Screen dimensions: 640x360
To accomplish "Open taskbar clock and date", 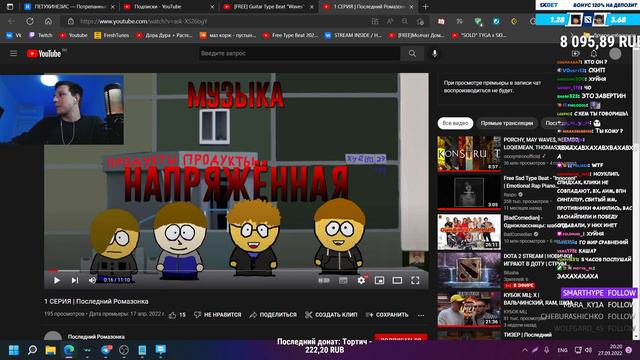I will (x=610, y=350).
